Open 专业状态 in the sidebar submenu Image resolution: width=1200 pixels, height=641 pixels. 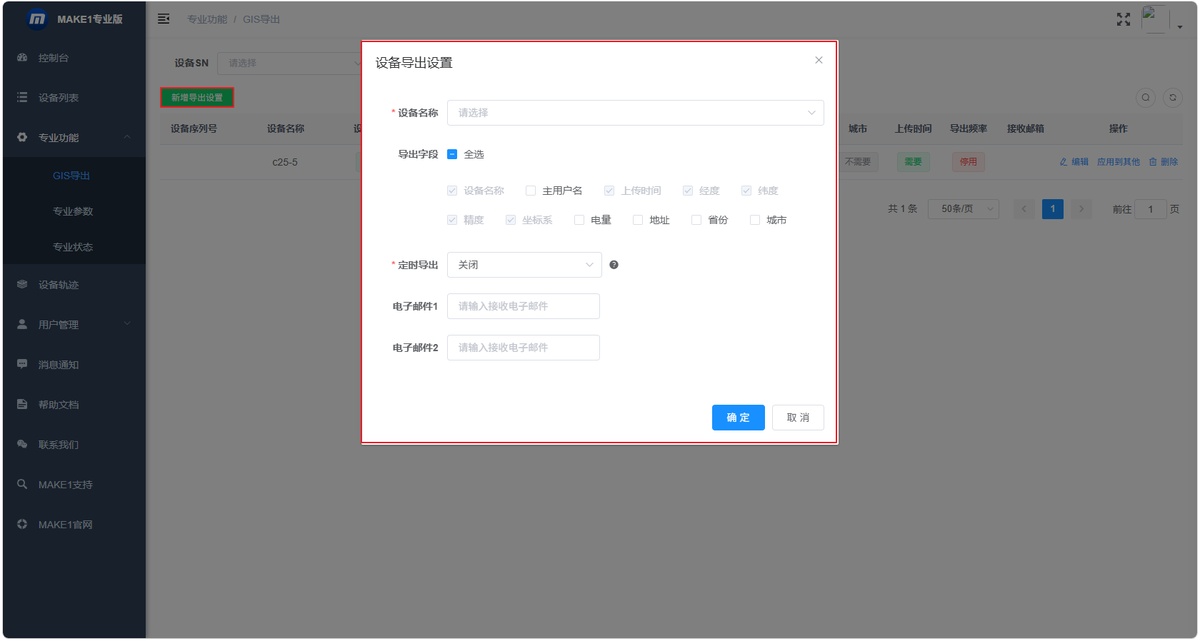coord(73,247)
